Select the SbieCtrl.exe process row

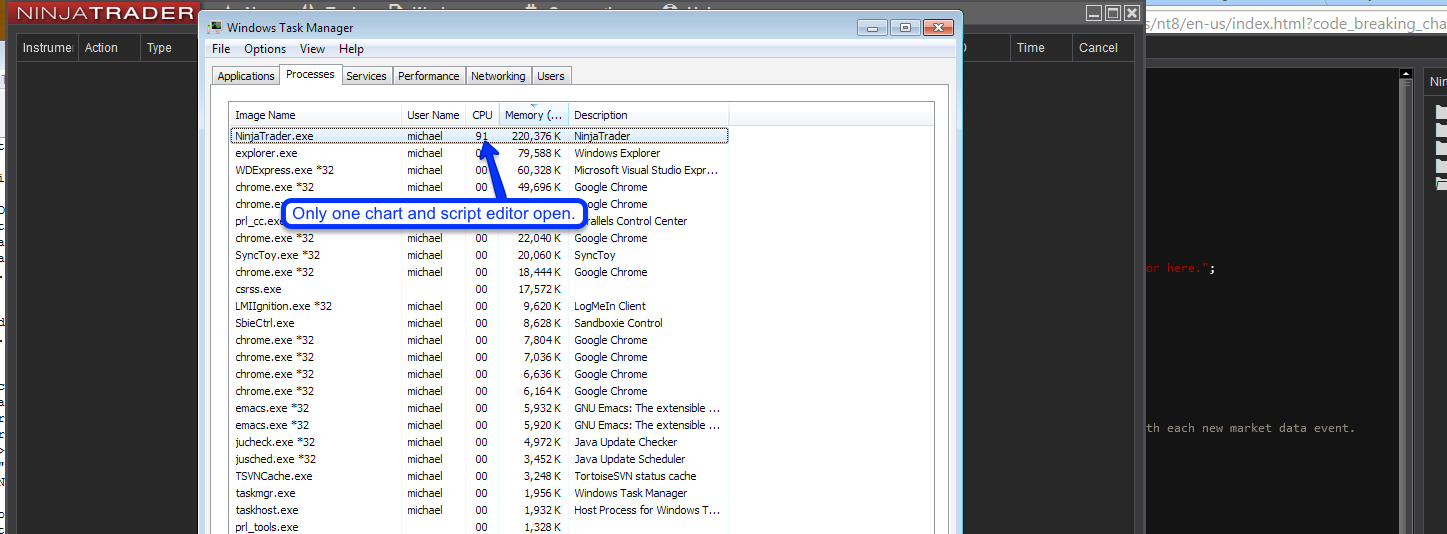(479, 323)
